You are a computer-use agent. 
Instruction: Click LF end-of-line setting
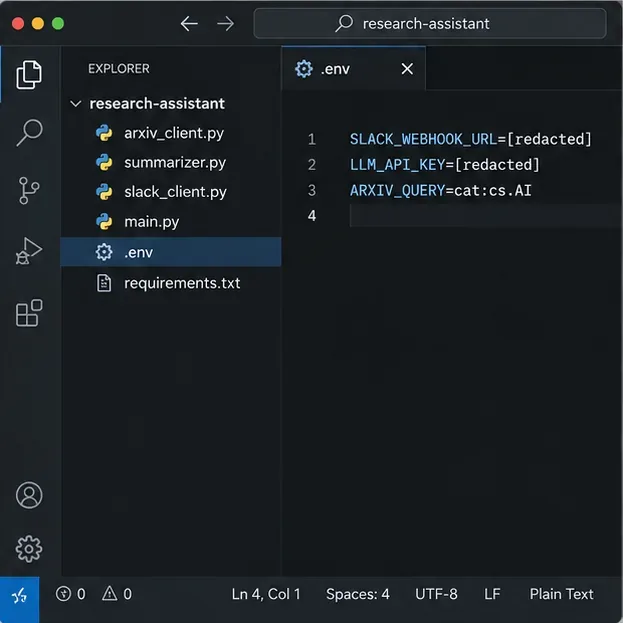coord(492,594)
